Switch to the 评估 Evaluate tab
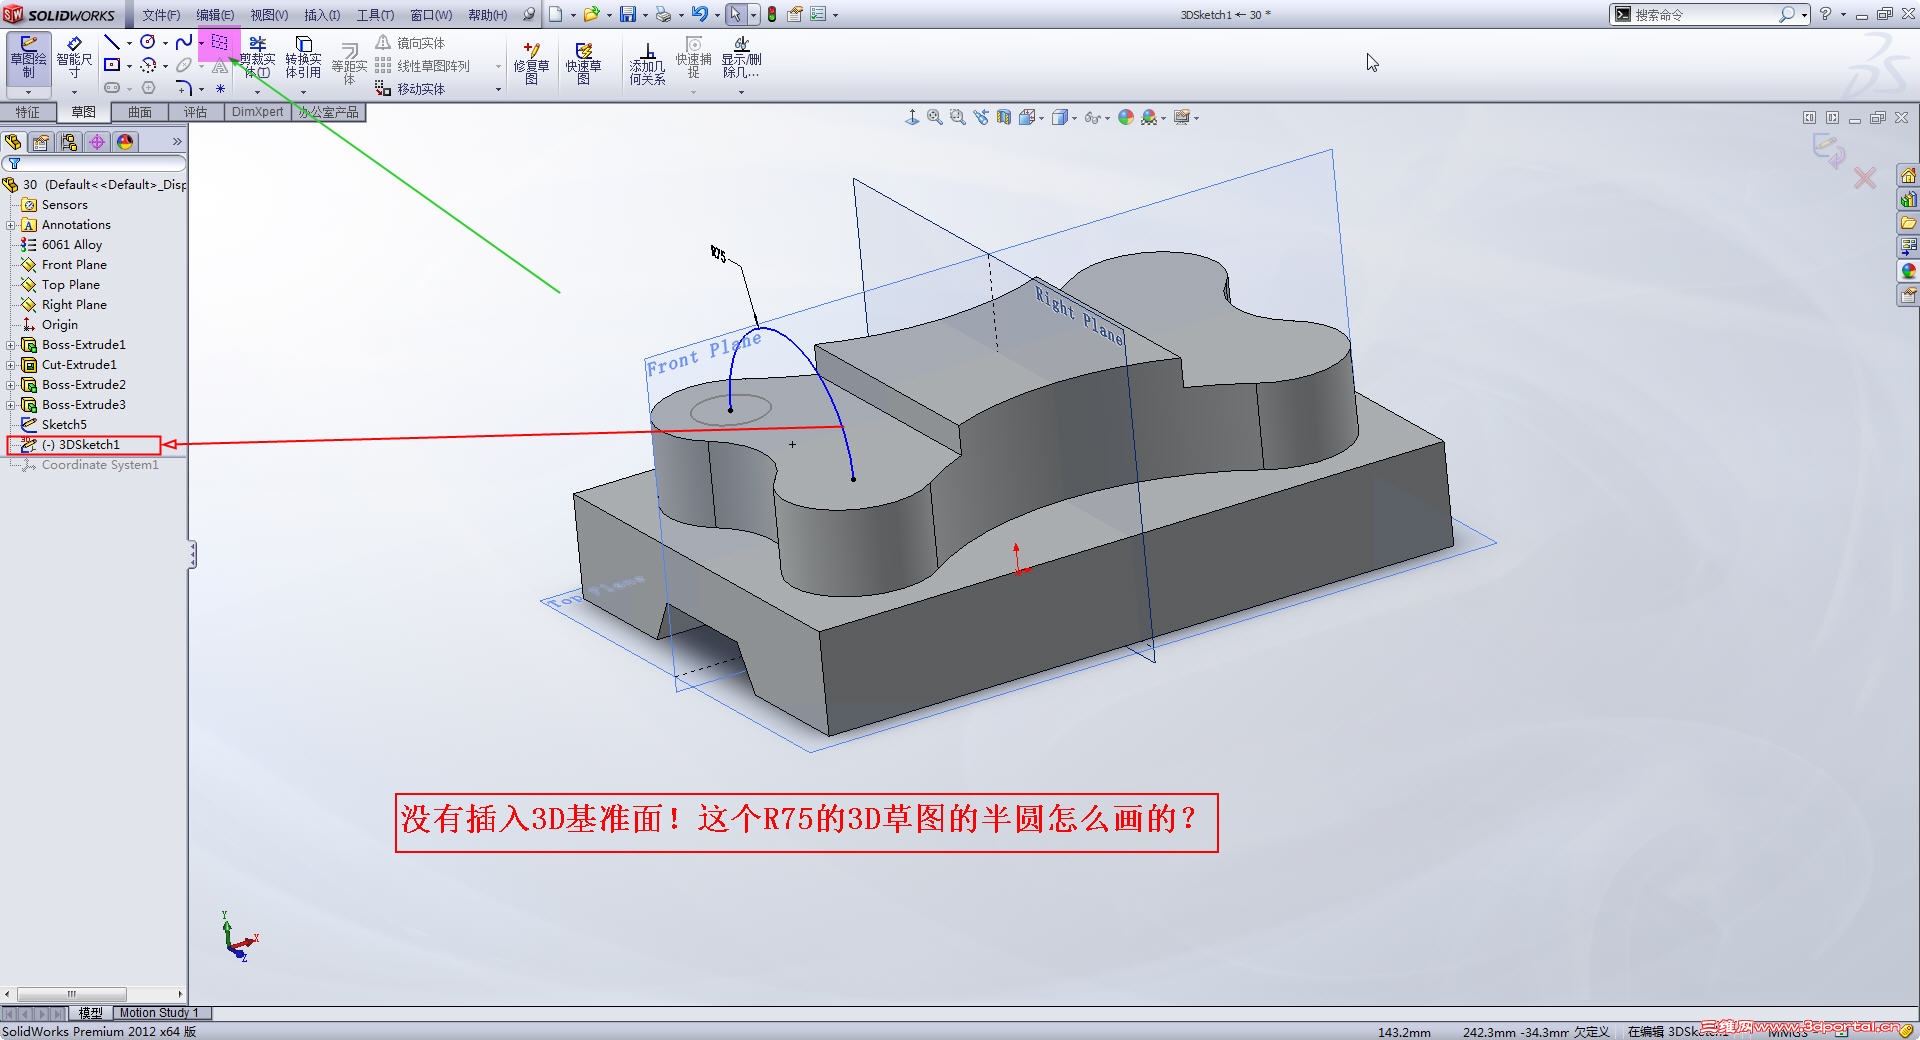The width and height of the screenshot is (1920, 1040). 196,112
